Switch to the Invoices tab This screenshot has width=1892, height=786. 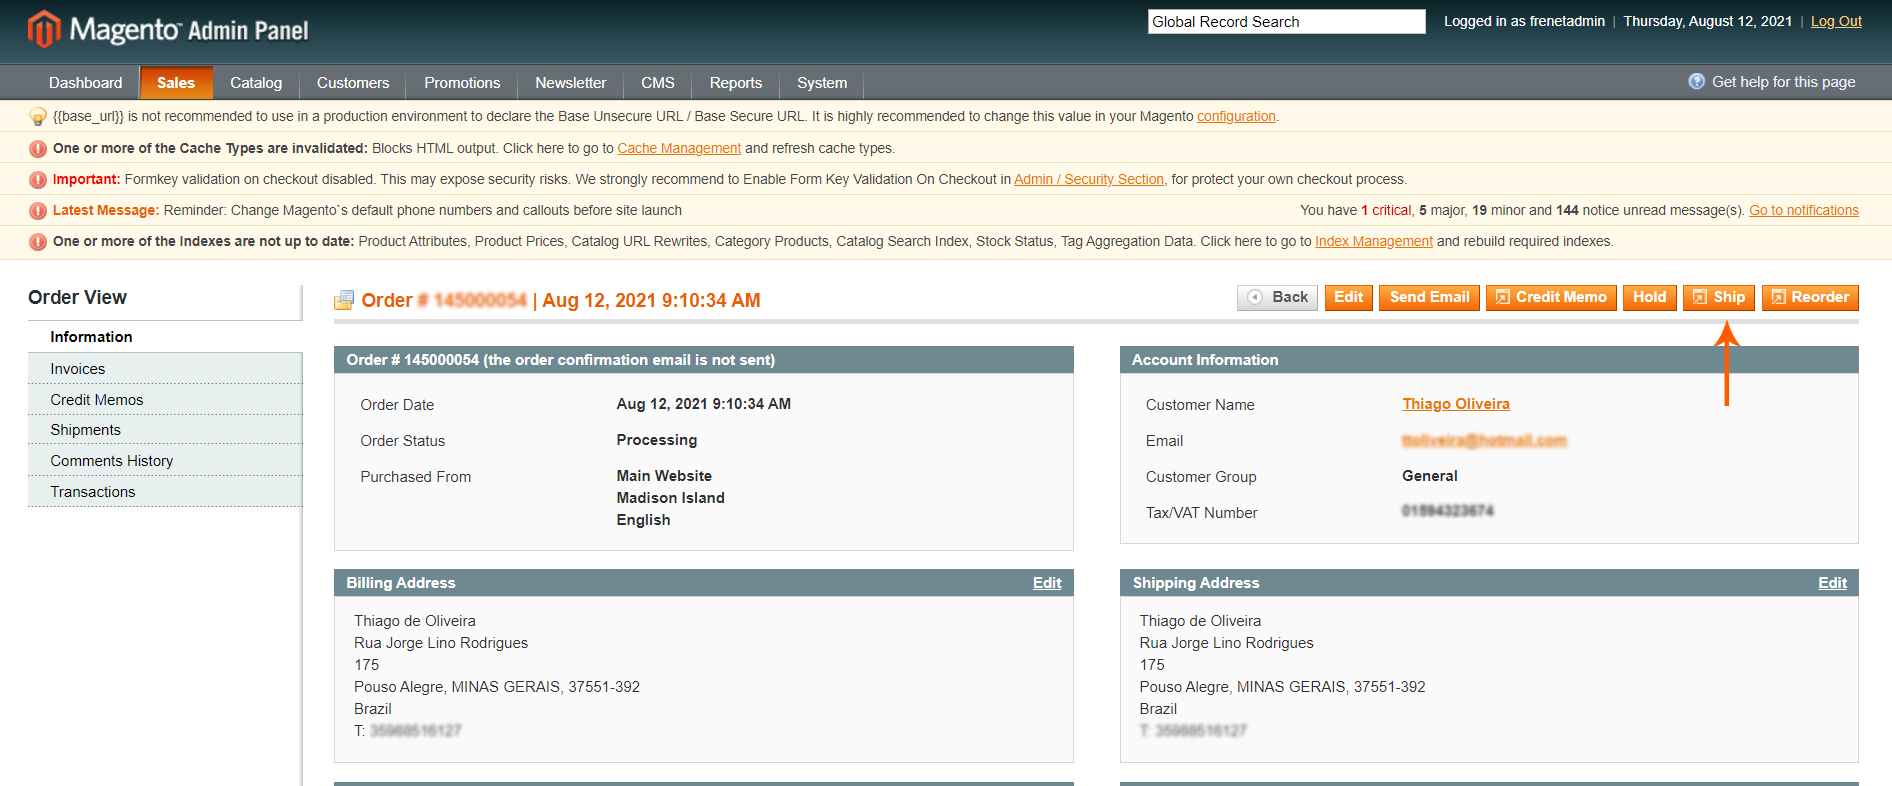[x=78, y=369]
